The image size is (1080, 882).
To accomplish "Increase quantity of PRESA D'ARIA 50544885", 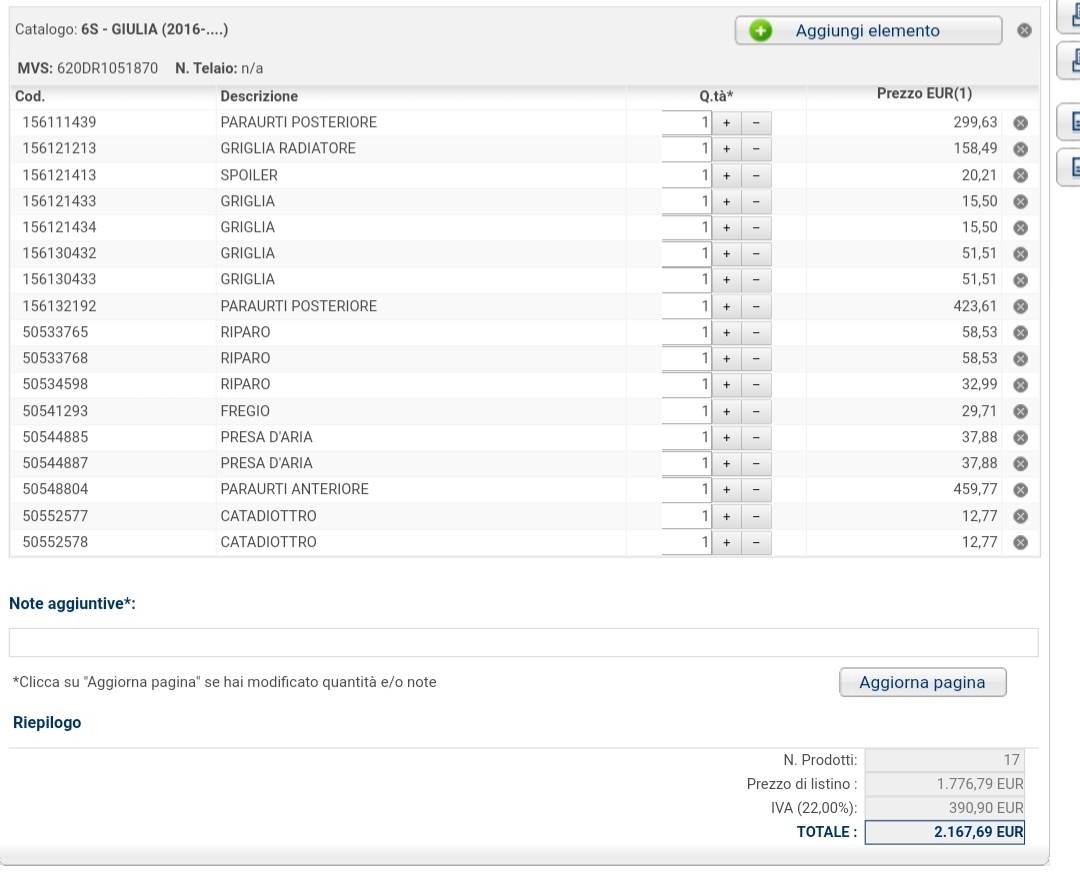I will [726, 438].
